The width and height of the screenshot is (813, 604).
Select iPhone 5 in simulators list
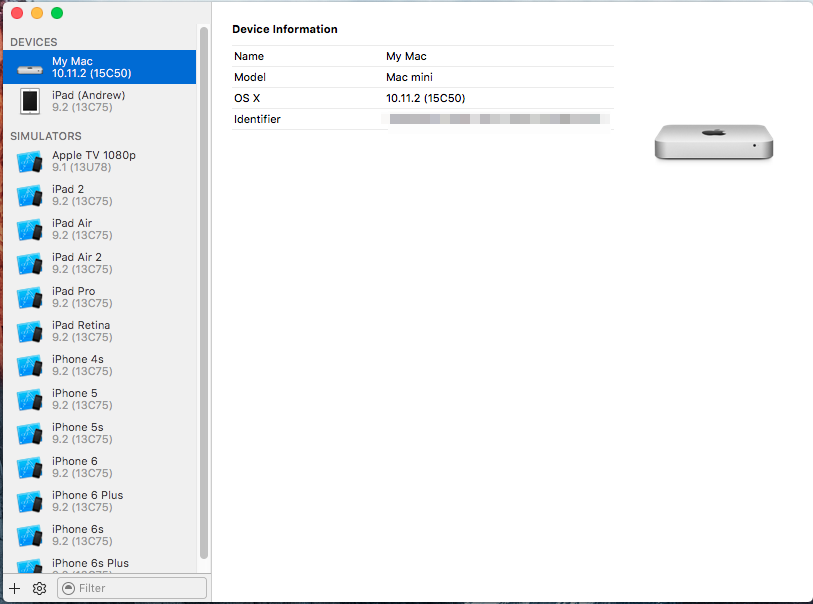(x=100, y=399)
